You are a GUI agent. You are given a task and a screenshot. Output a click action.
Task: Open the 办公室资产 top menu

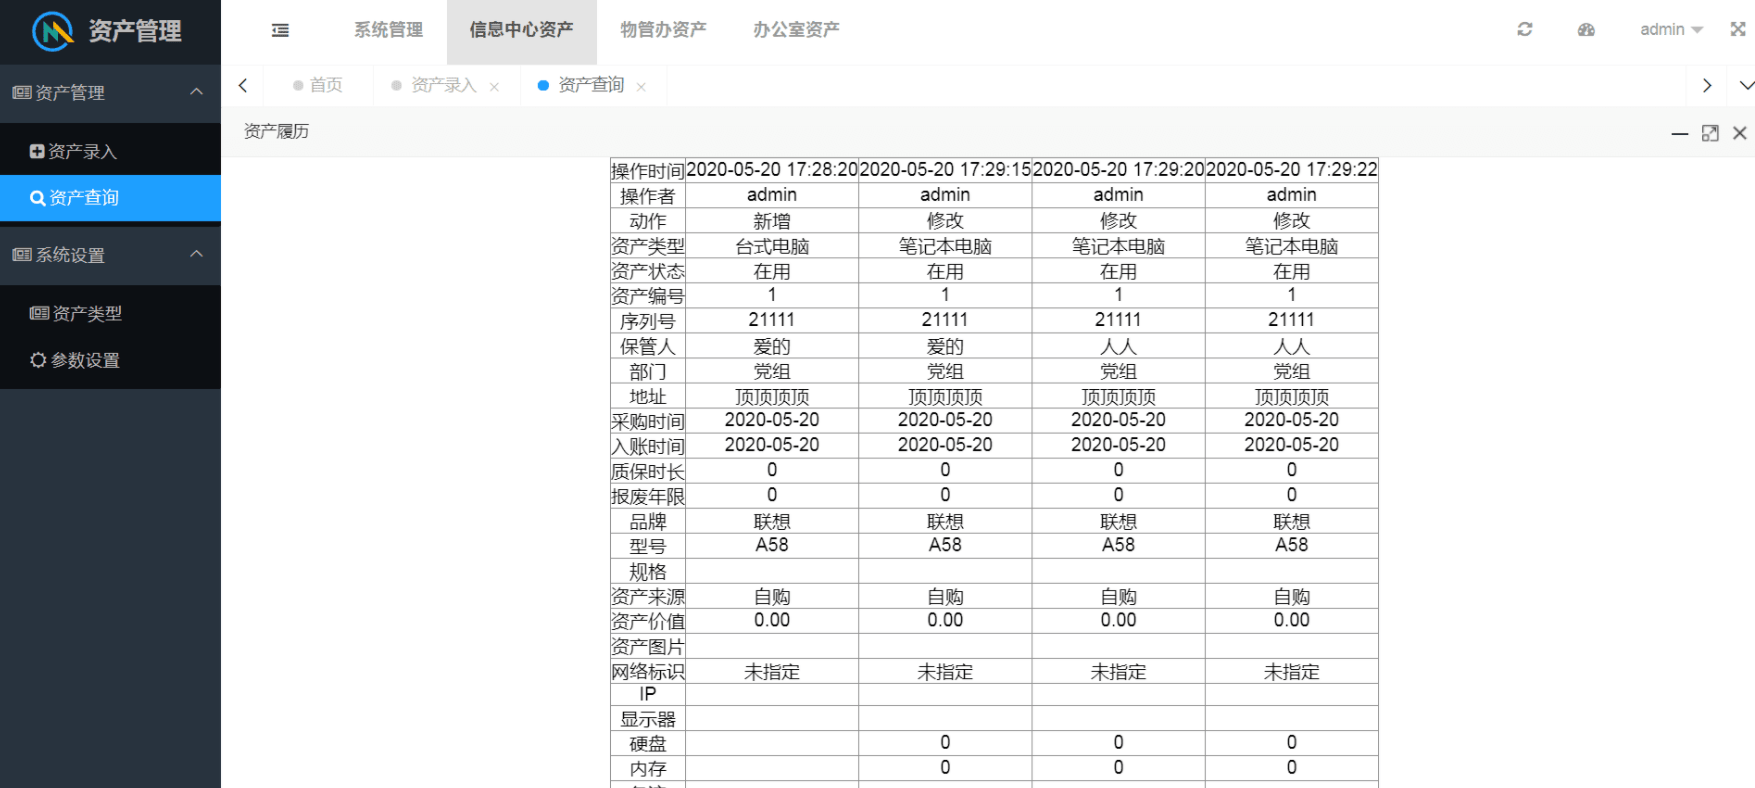point(796,30)
